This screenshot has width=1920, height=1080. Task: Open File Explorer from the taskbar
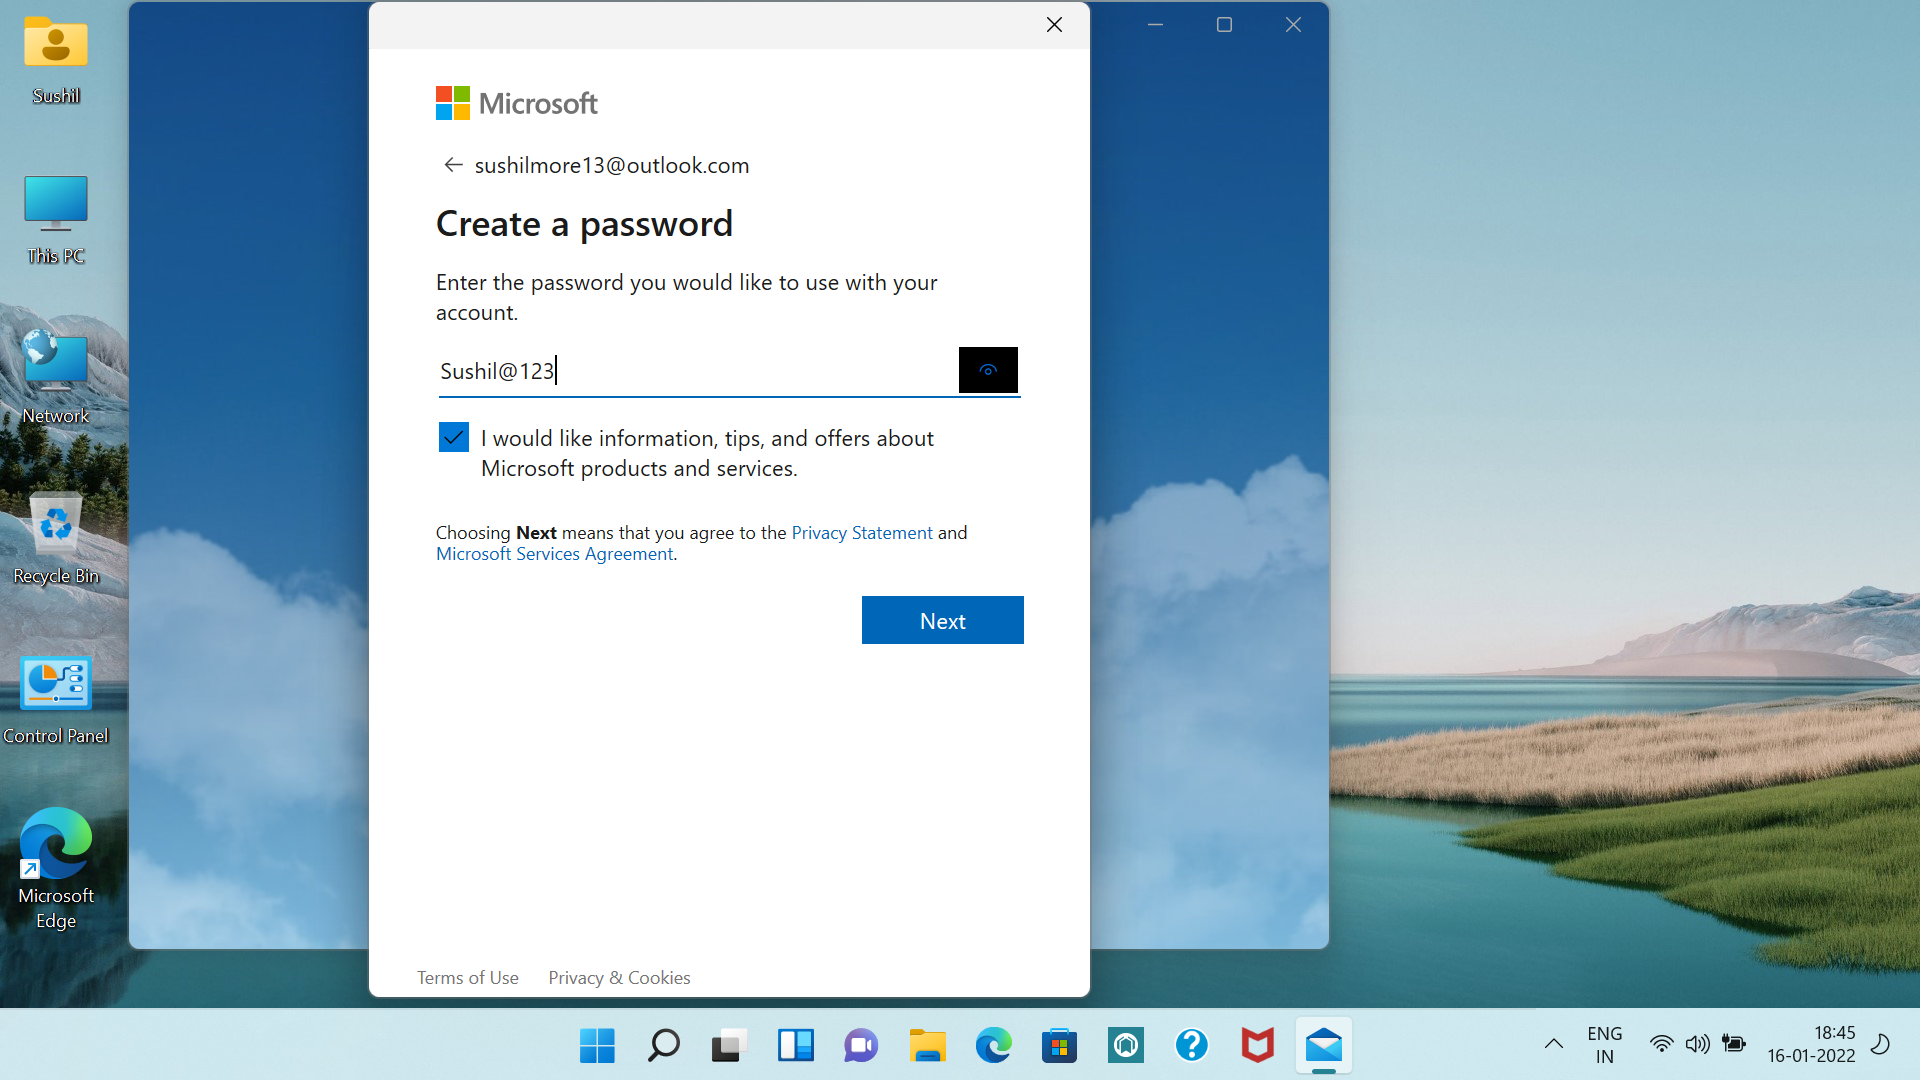927,1046
